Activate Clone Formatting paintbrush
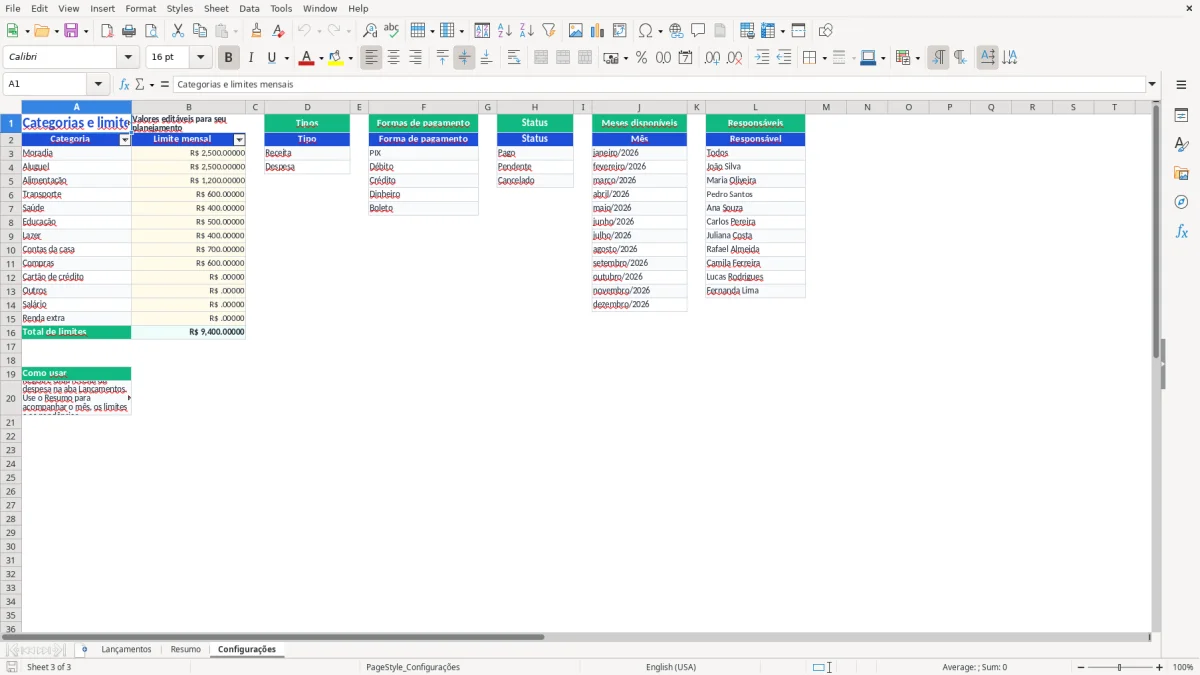1200x675 pixels. point(257,31)
